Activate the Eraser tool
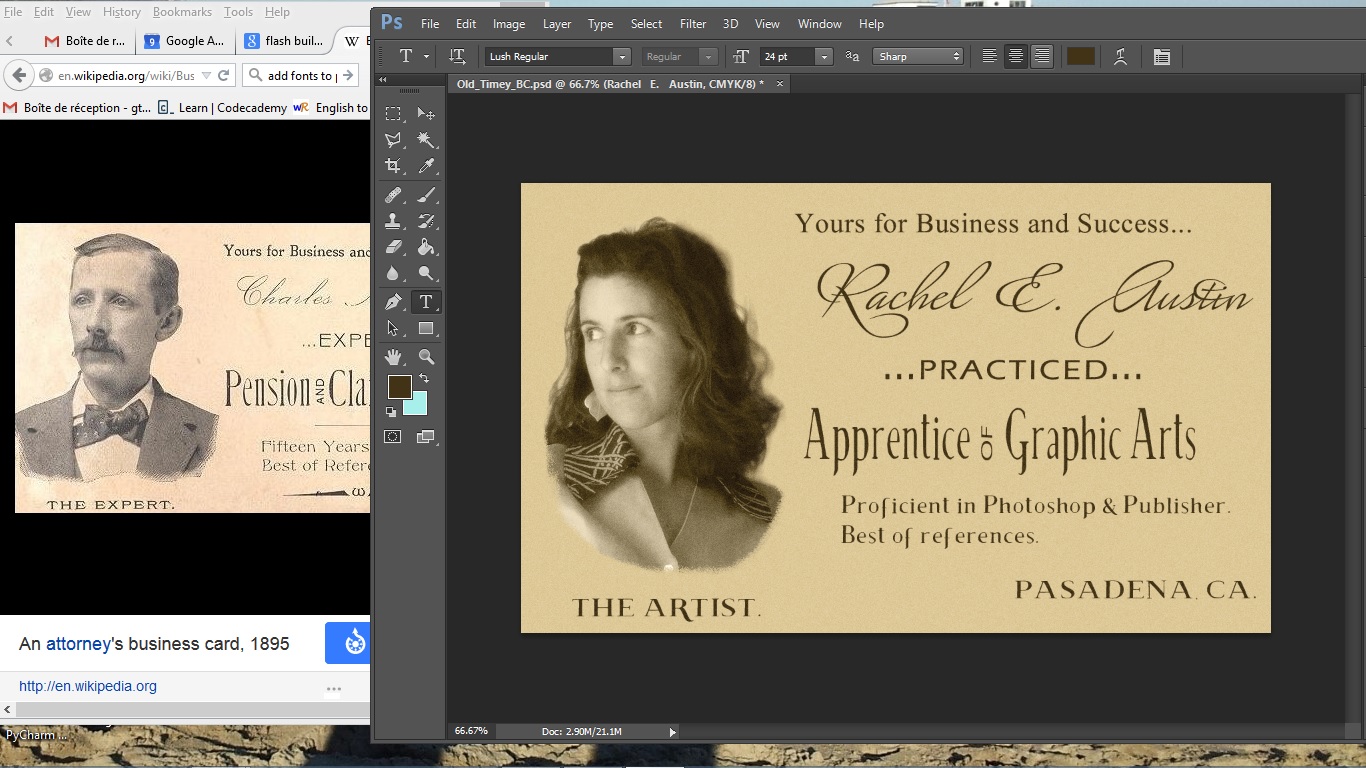This screenshot has height=768, width=1366. click(x=393, y=247)
